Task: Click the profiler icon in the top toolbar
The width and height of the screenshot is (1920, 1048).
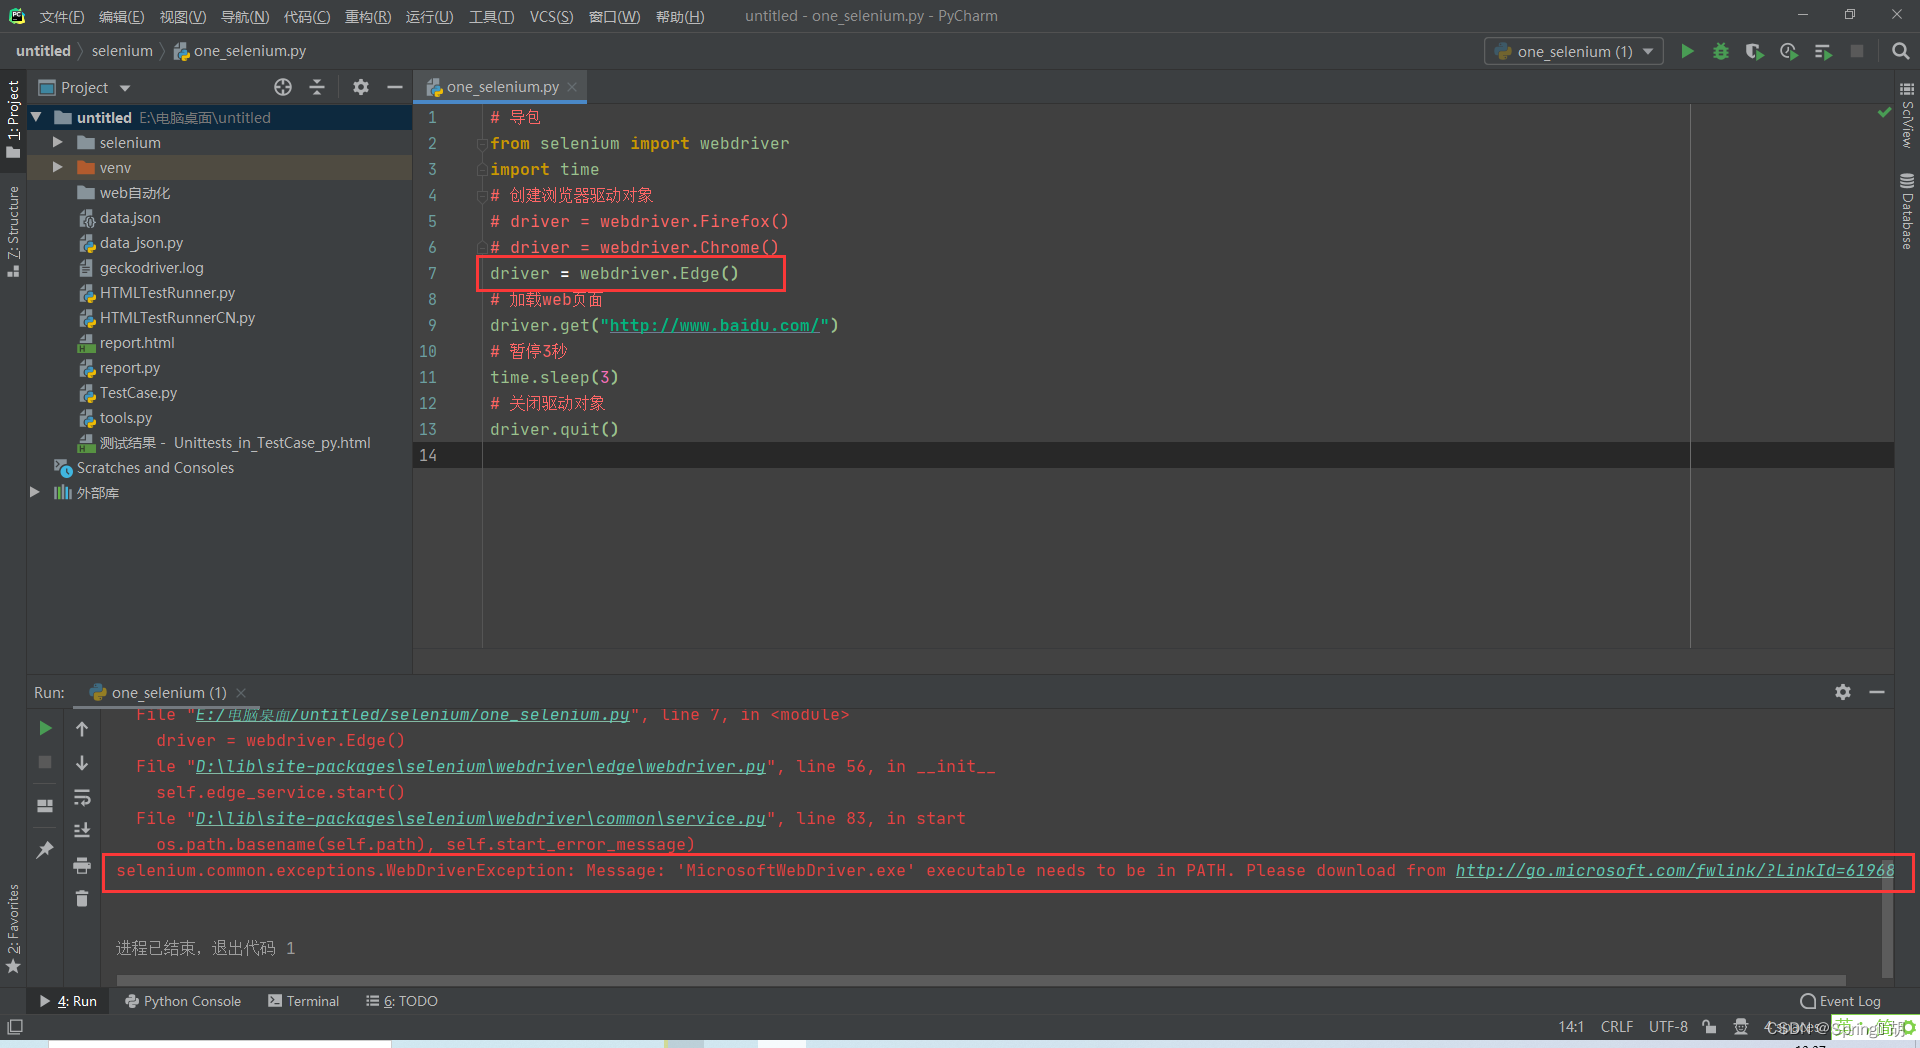Action: coord(1789,51)
